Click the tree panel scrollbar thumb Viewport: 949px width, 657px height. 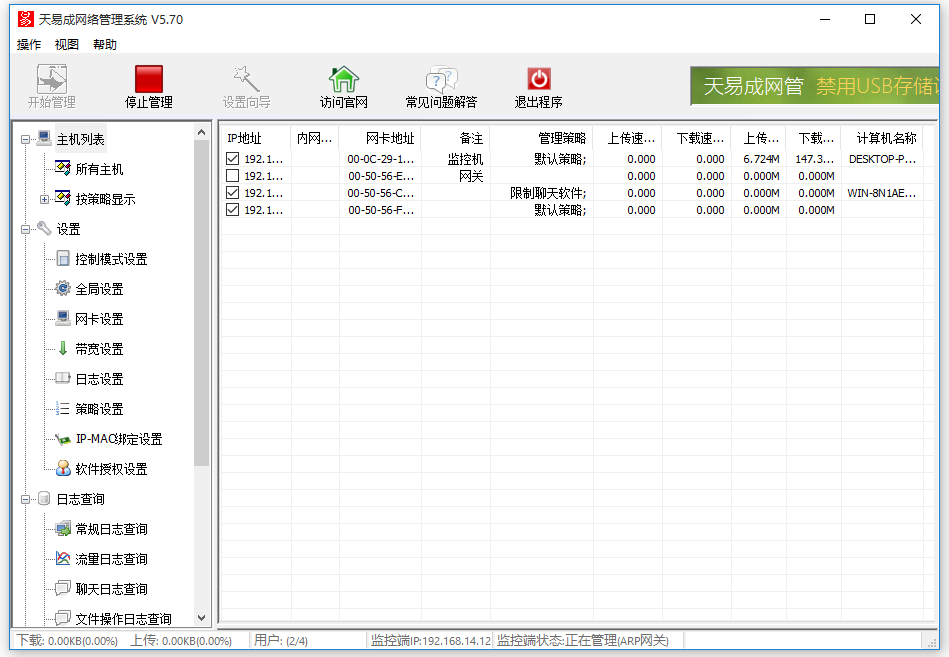pyautogui.click(x=202, y=302)
